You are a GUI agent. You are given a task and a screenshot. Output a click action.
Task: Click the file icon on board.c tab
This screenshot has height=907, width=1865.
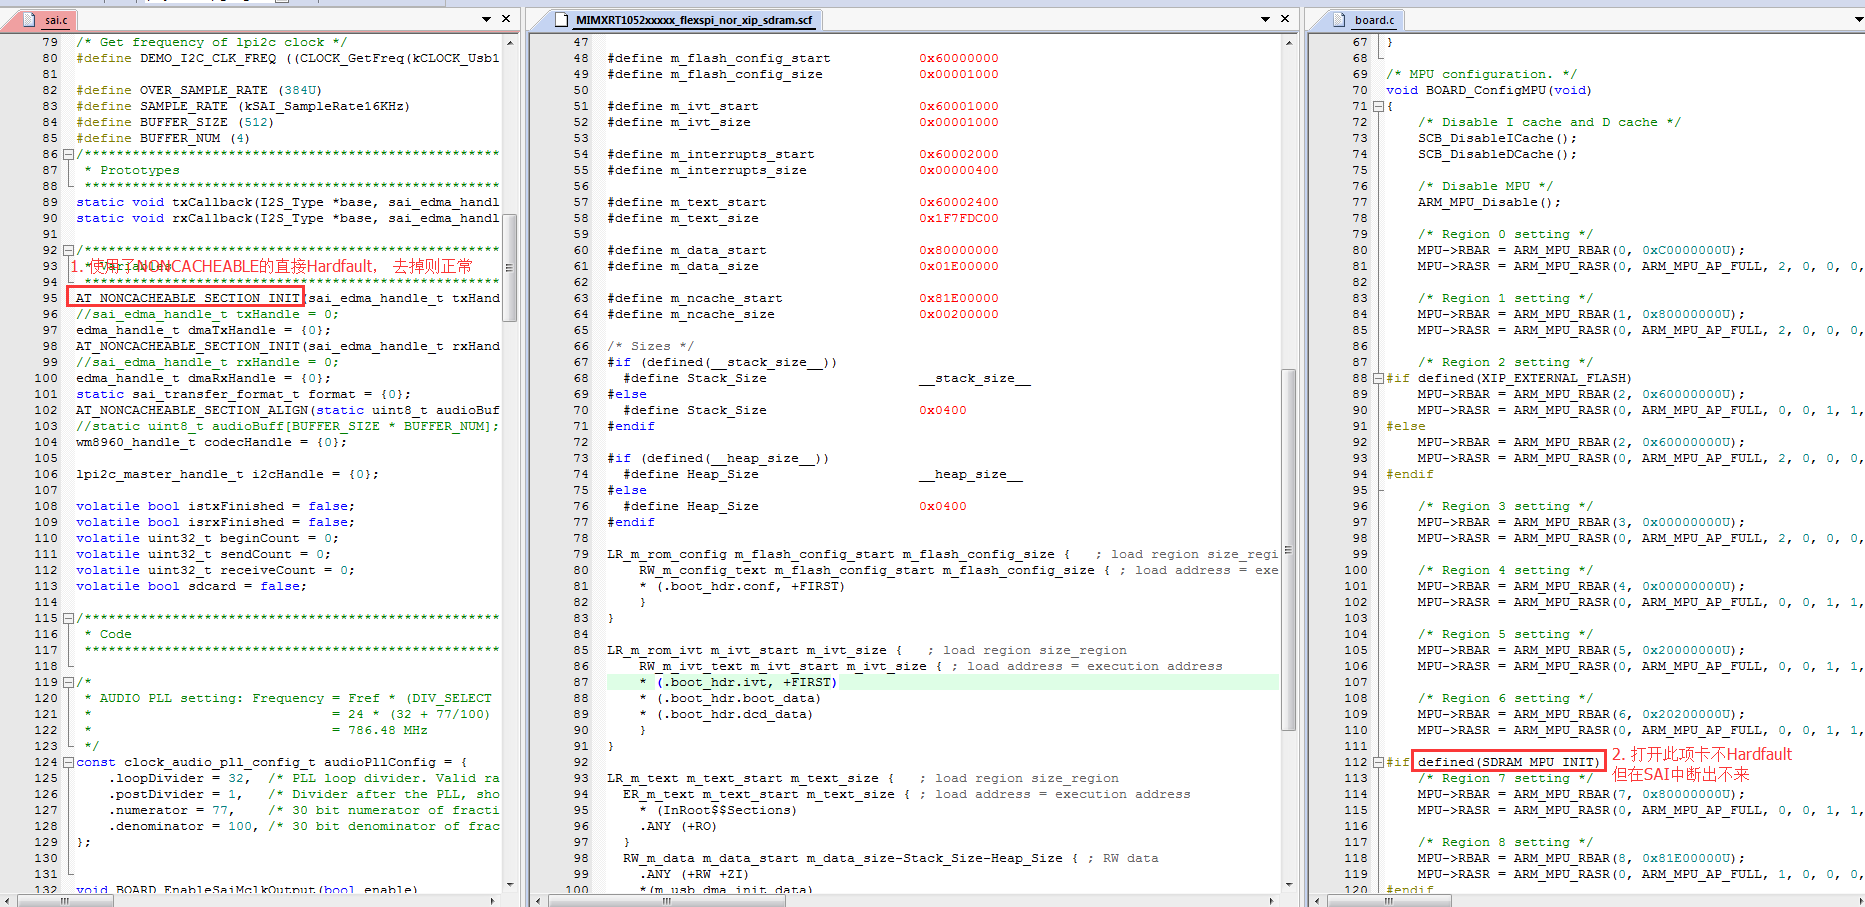coord(1340,20)
